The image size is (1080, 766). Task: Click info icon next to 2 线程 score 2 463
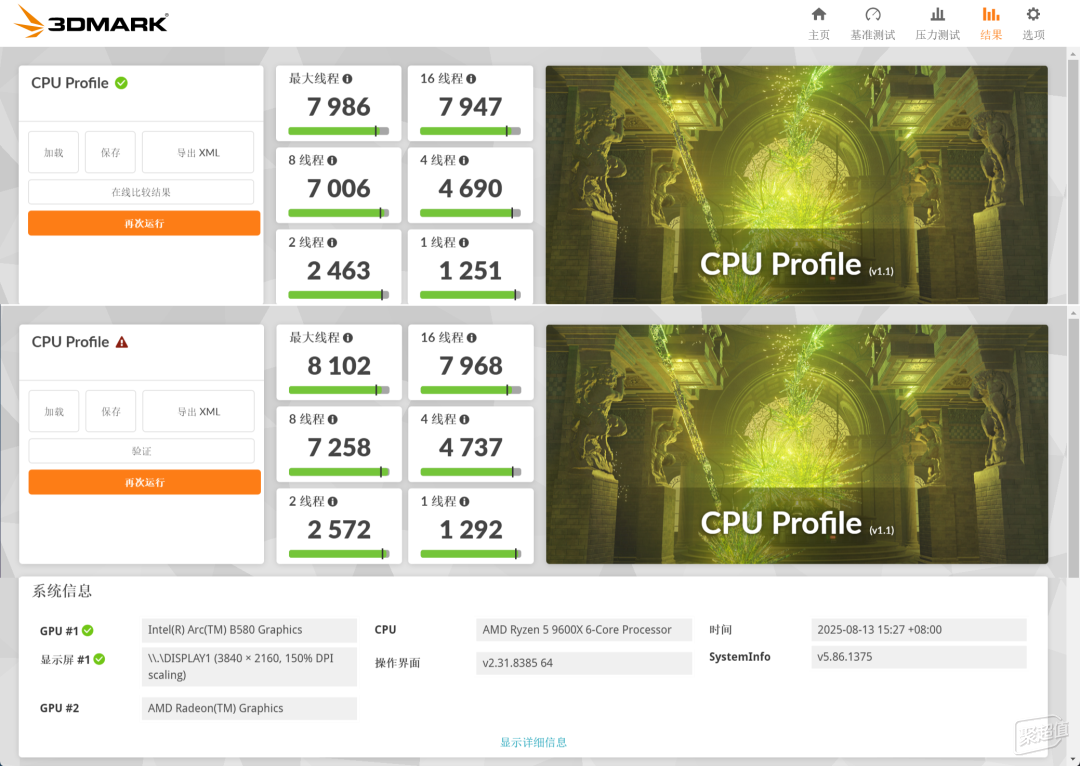click(332, 242)
